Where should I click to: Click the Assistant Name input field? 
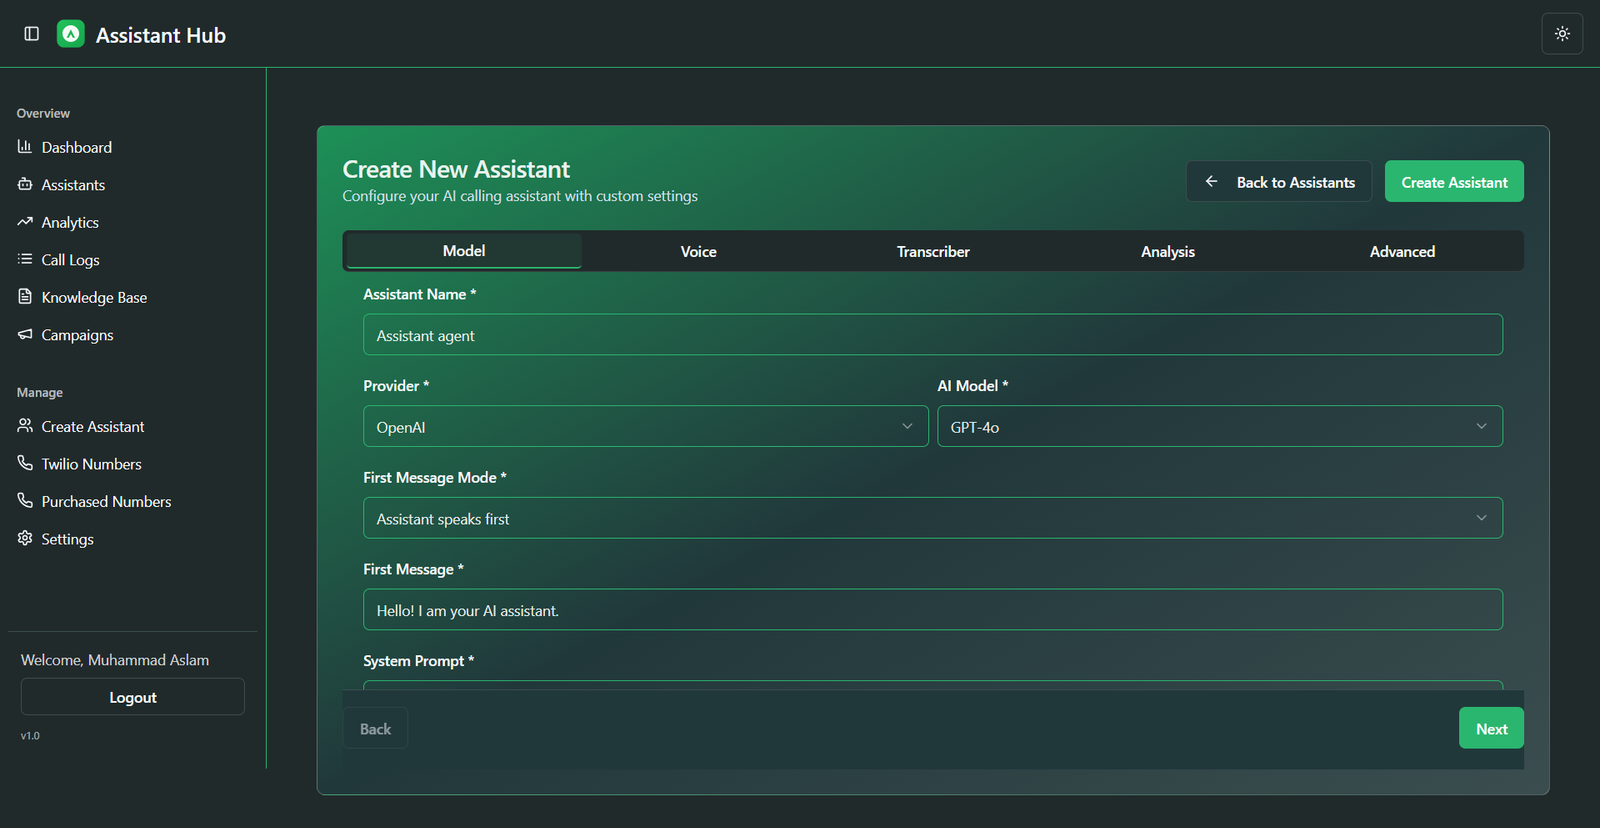point(932,336)
